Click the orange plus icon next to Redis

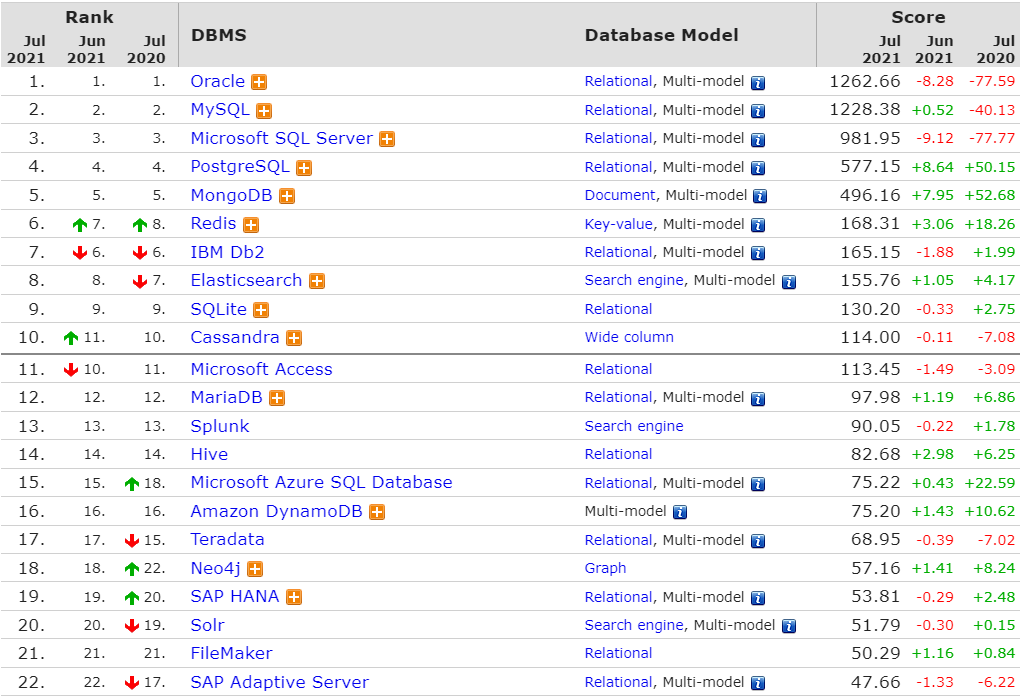[250, 225]
